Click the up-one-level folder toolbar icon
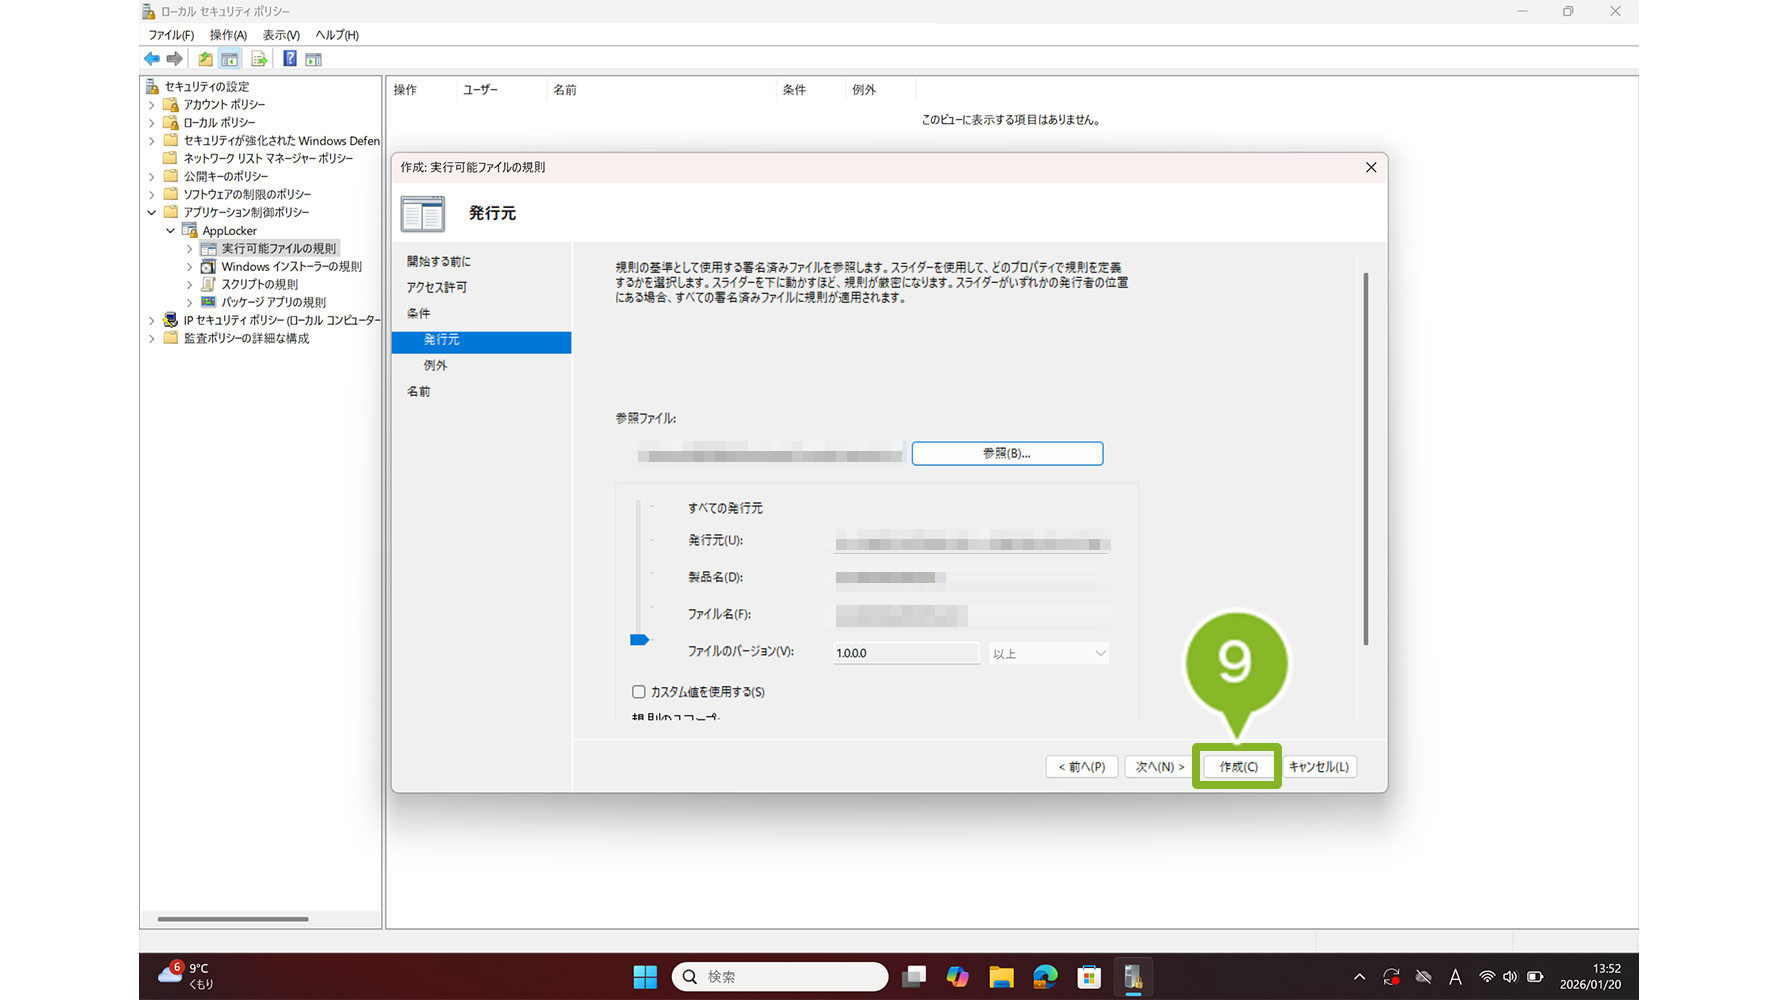This screenshot has width=1778, height=1000. click(x=205, y=59)
